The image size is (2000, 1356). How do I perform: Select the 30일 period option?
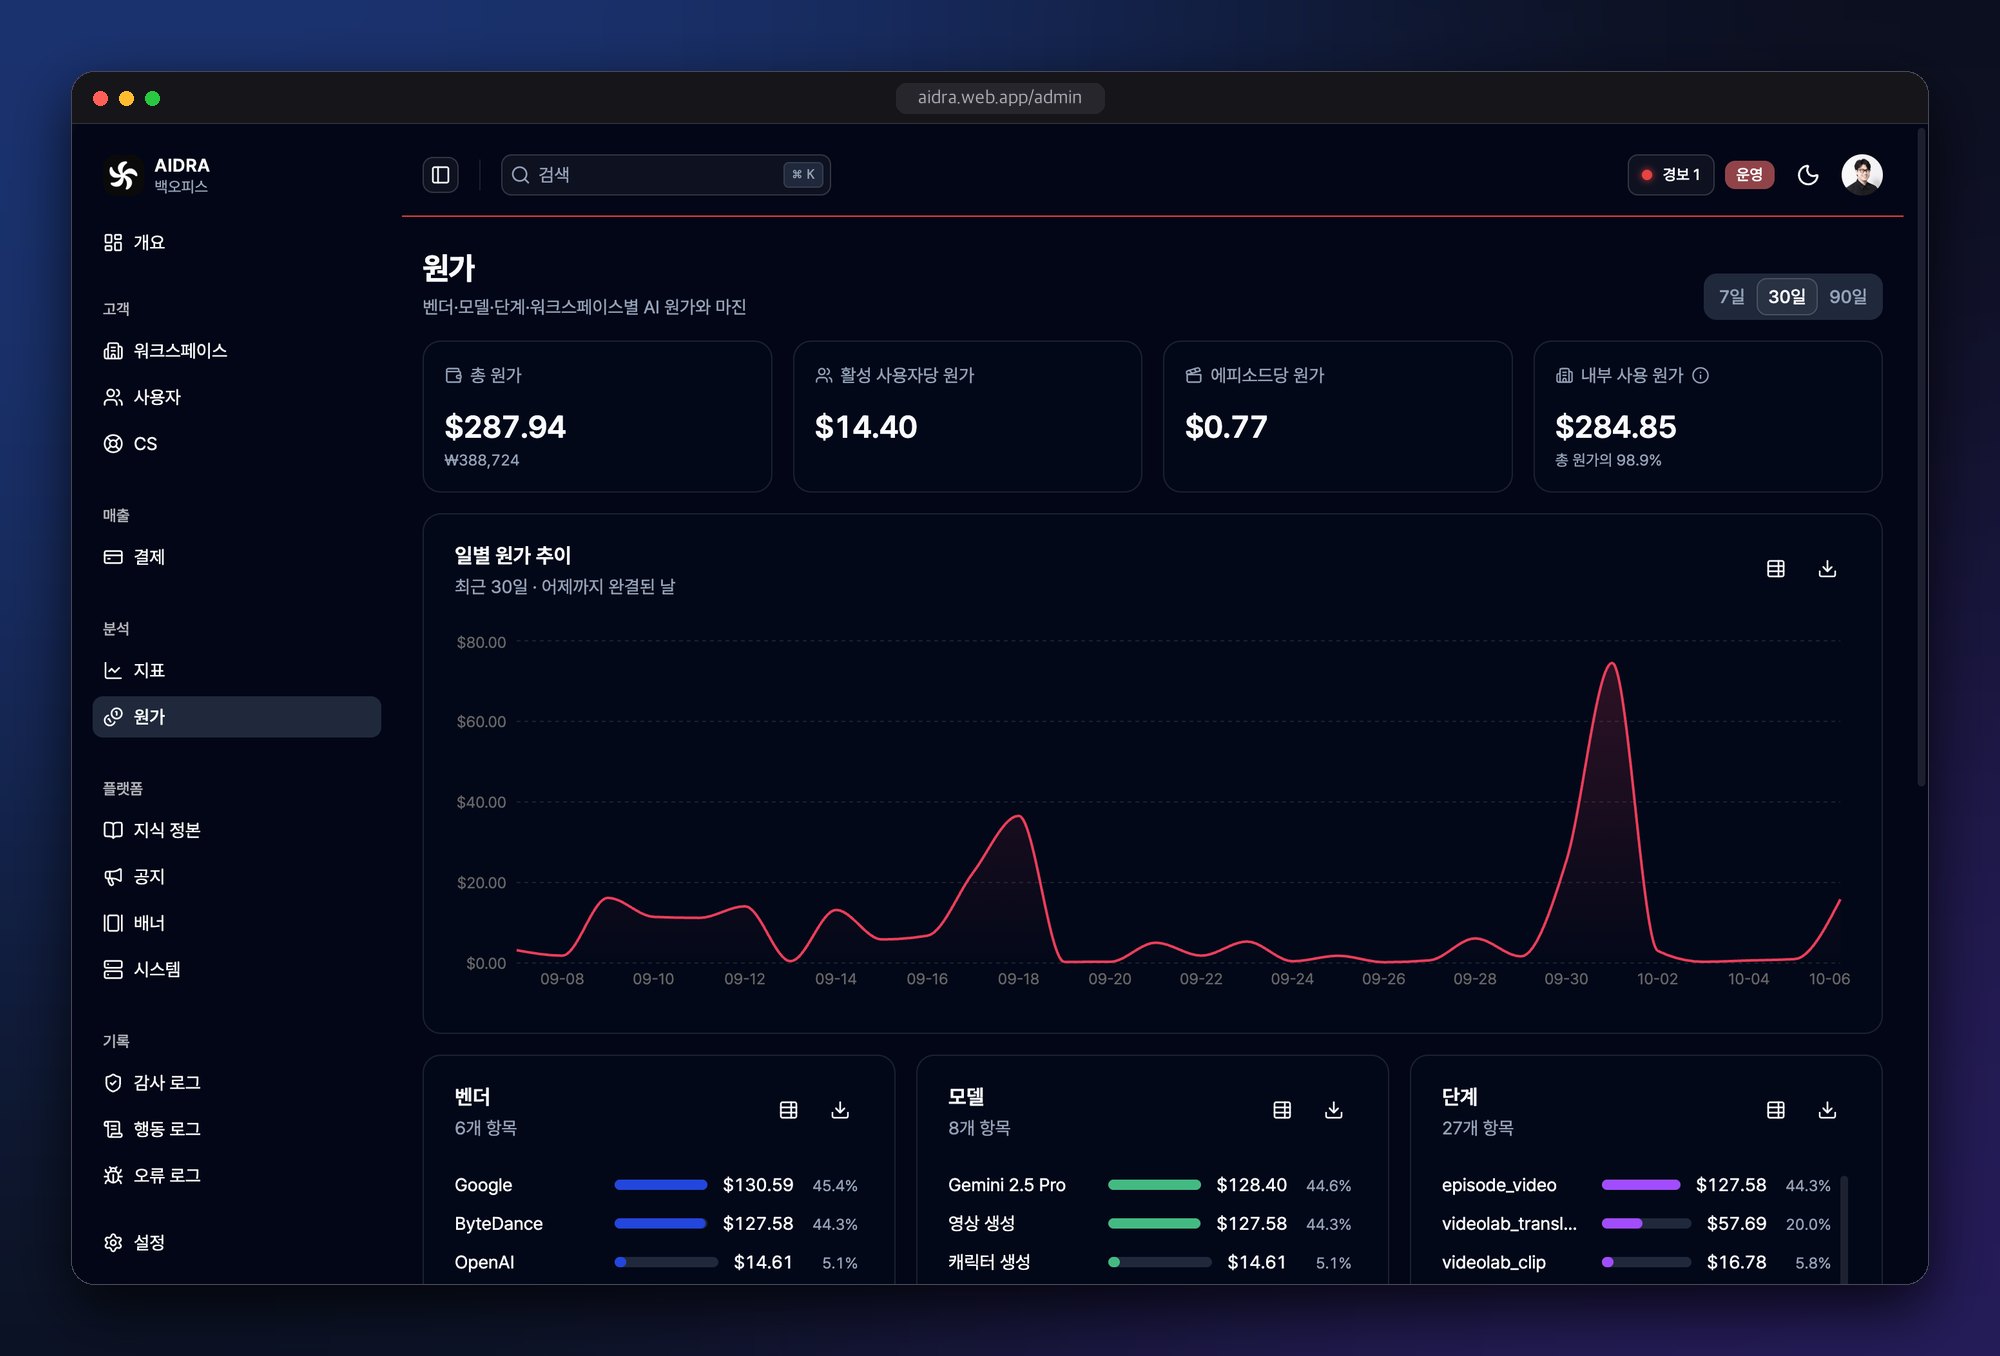(1787, 297)
